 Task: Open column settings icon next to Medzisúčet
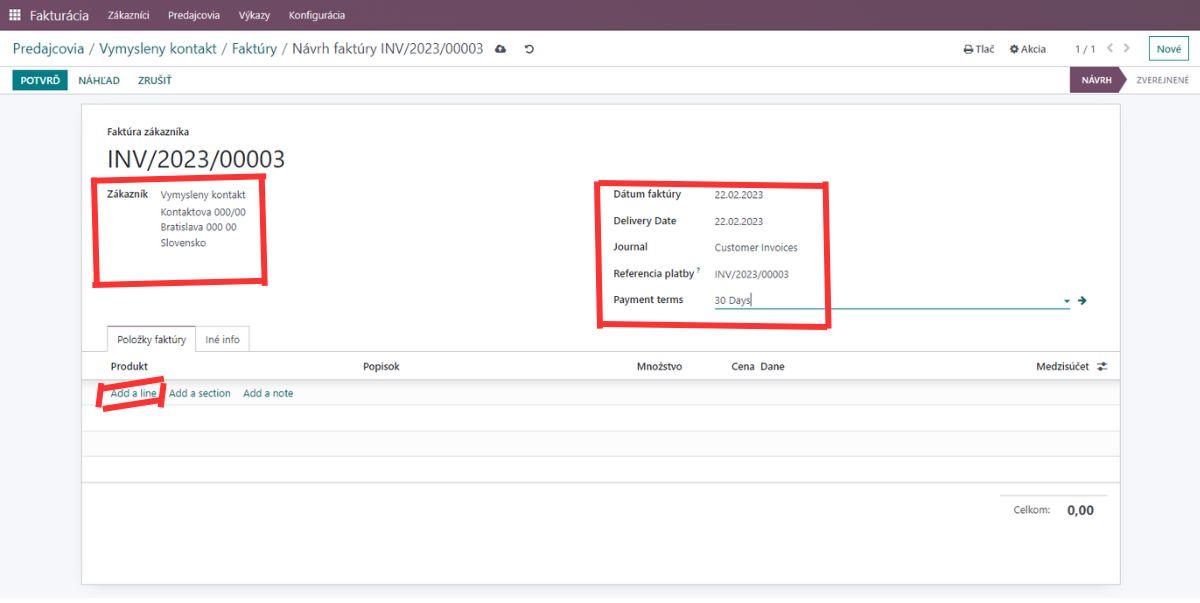click(1102, 367)
